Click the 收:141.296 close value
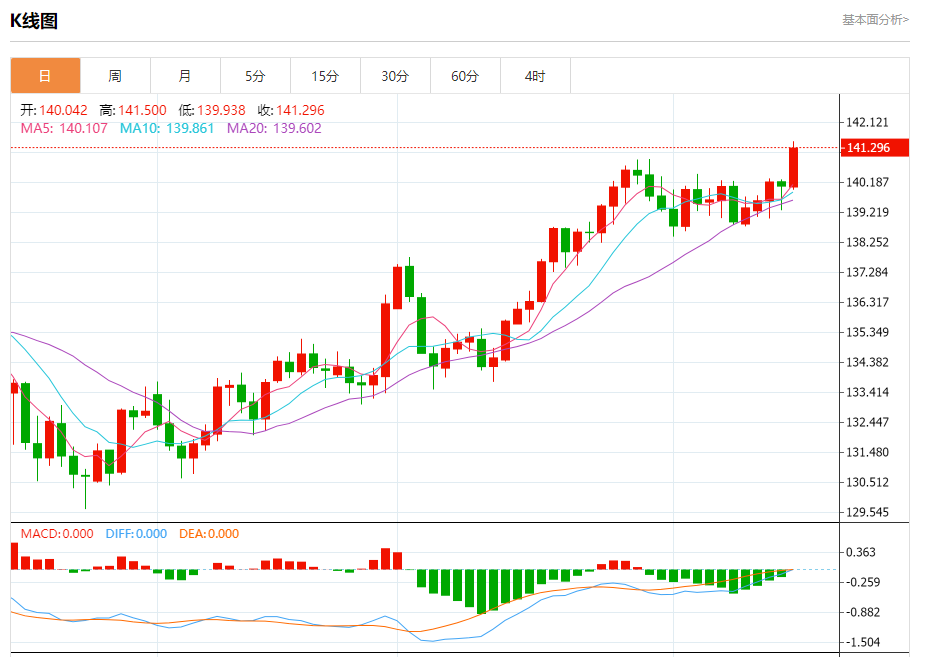The height and width of the screenshot is (657, 929). pos(291,110)
